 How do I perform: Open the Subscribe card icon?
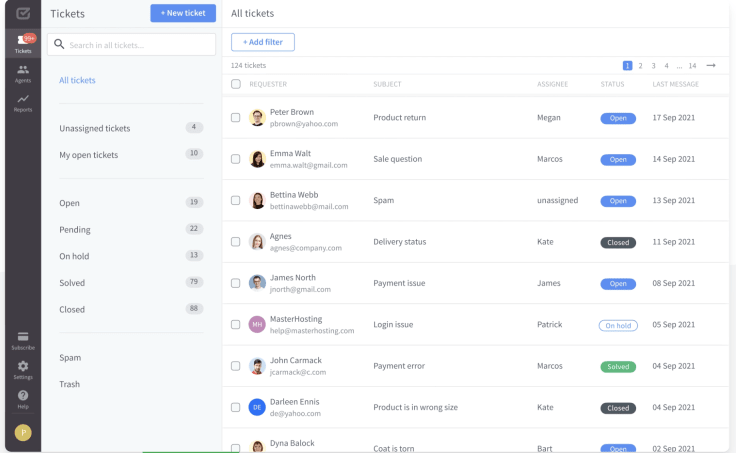pyautogui.click(x=23, y=340)
